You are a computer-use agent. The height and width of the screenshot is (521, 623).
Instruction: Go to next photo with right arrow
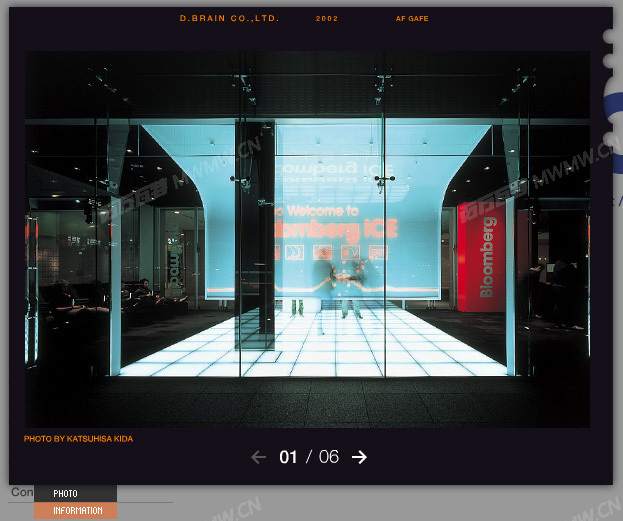(359, 457)
